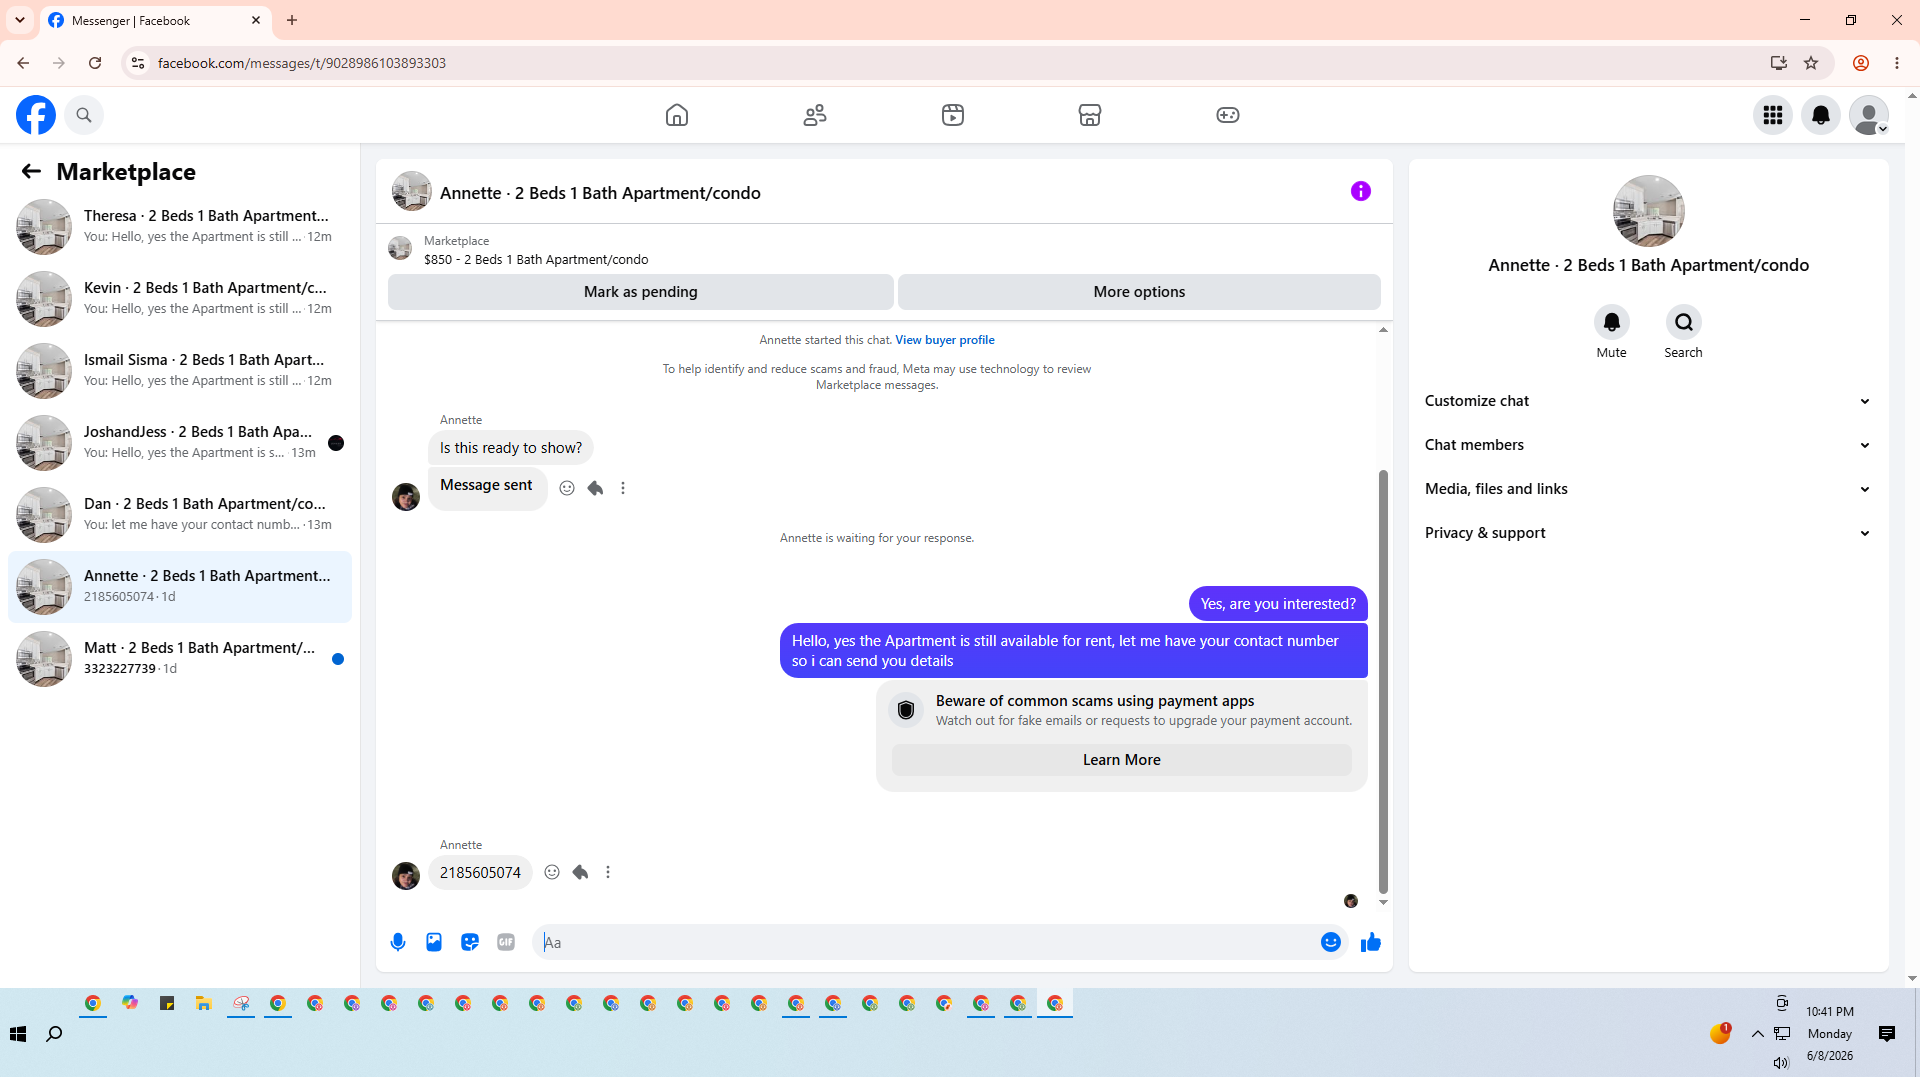The image size is (1920, 1077).
Task: Click the listing thumbnail in right panel
Action: coord(1649,211)
